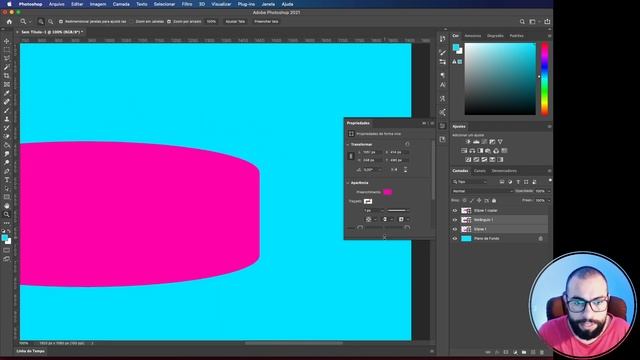Toggle link width and height in Propriedades

coord(351,156)
